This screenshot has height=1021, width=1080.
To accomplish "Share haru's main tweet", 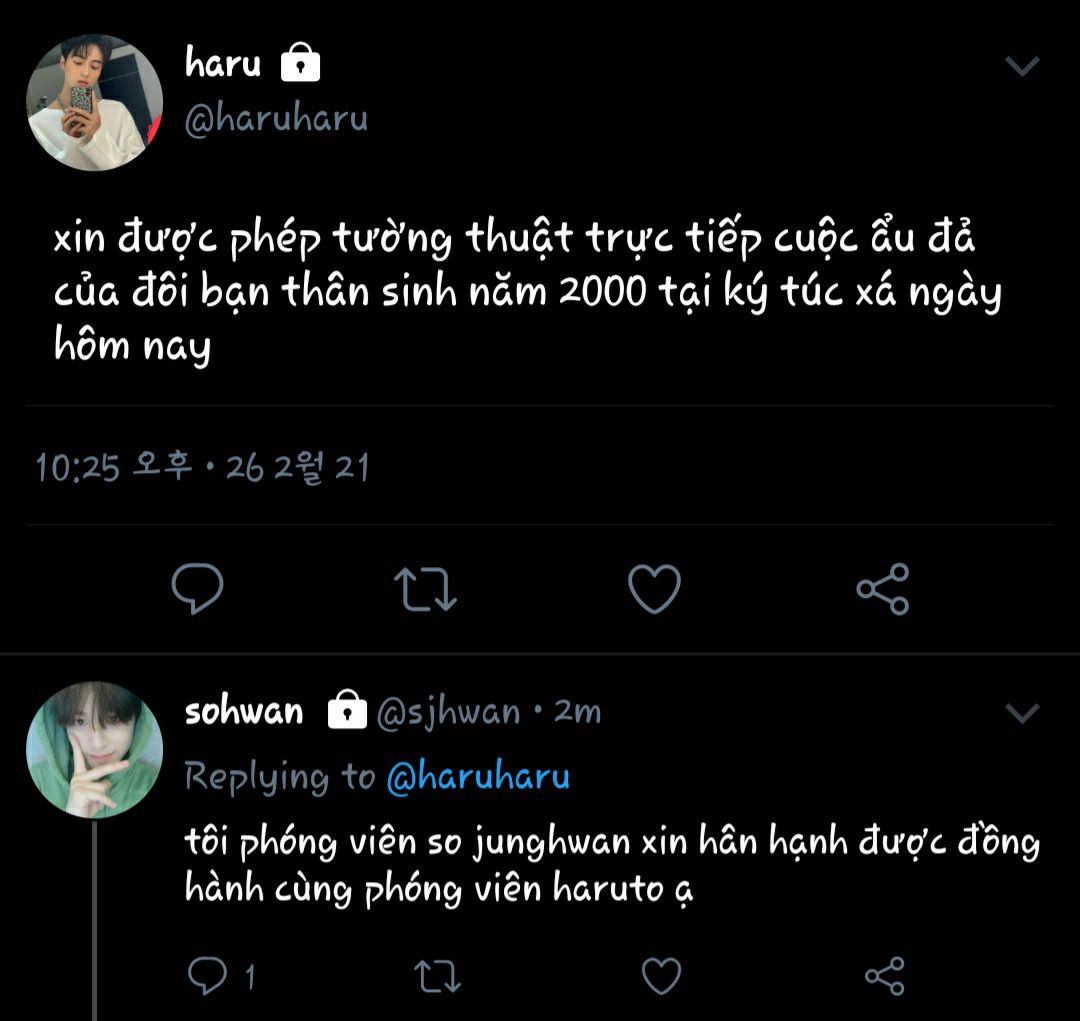I will 883,588.
